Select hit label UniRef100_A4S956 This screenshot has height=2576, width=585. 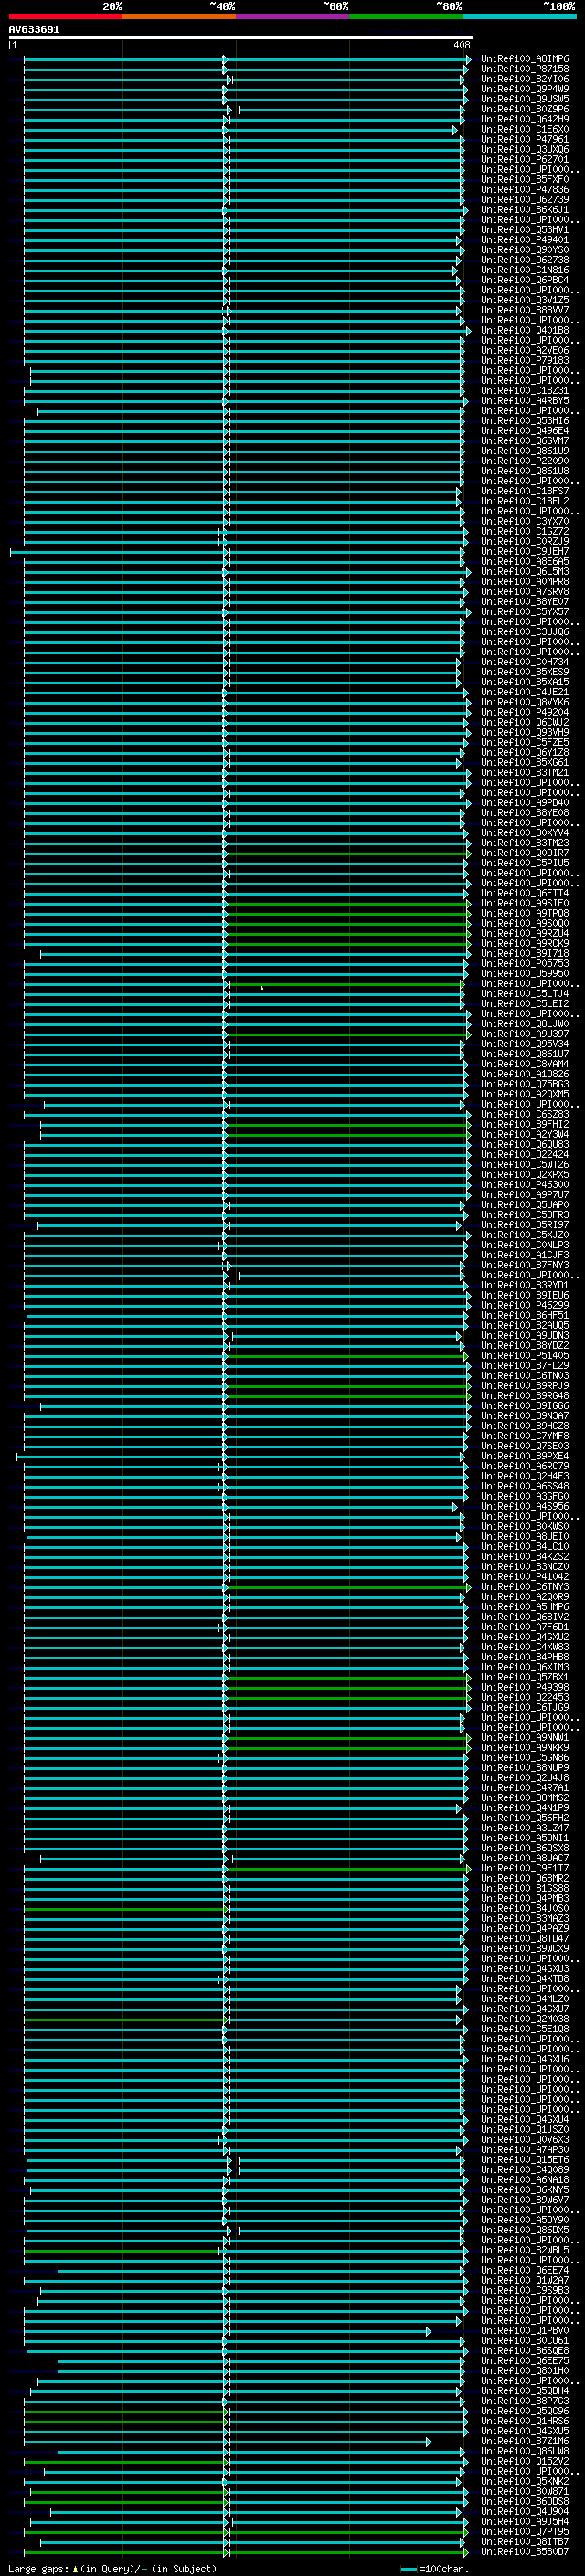pos(524,1507)
